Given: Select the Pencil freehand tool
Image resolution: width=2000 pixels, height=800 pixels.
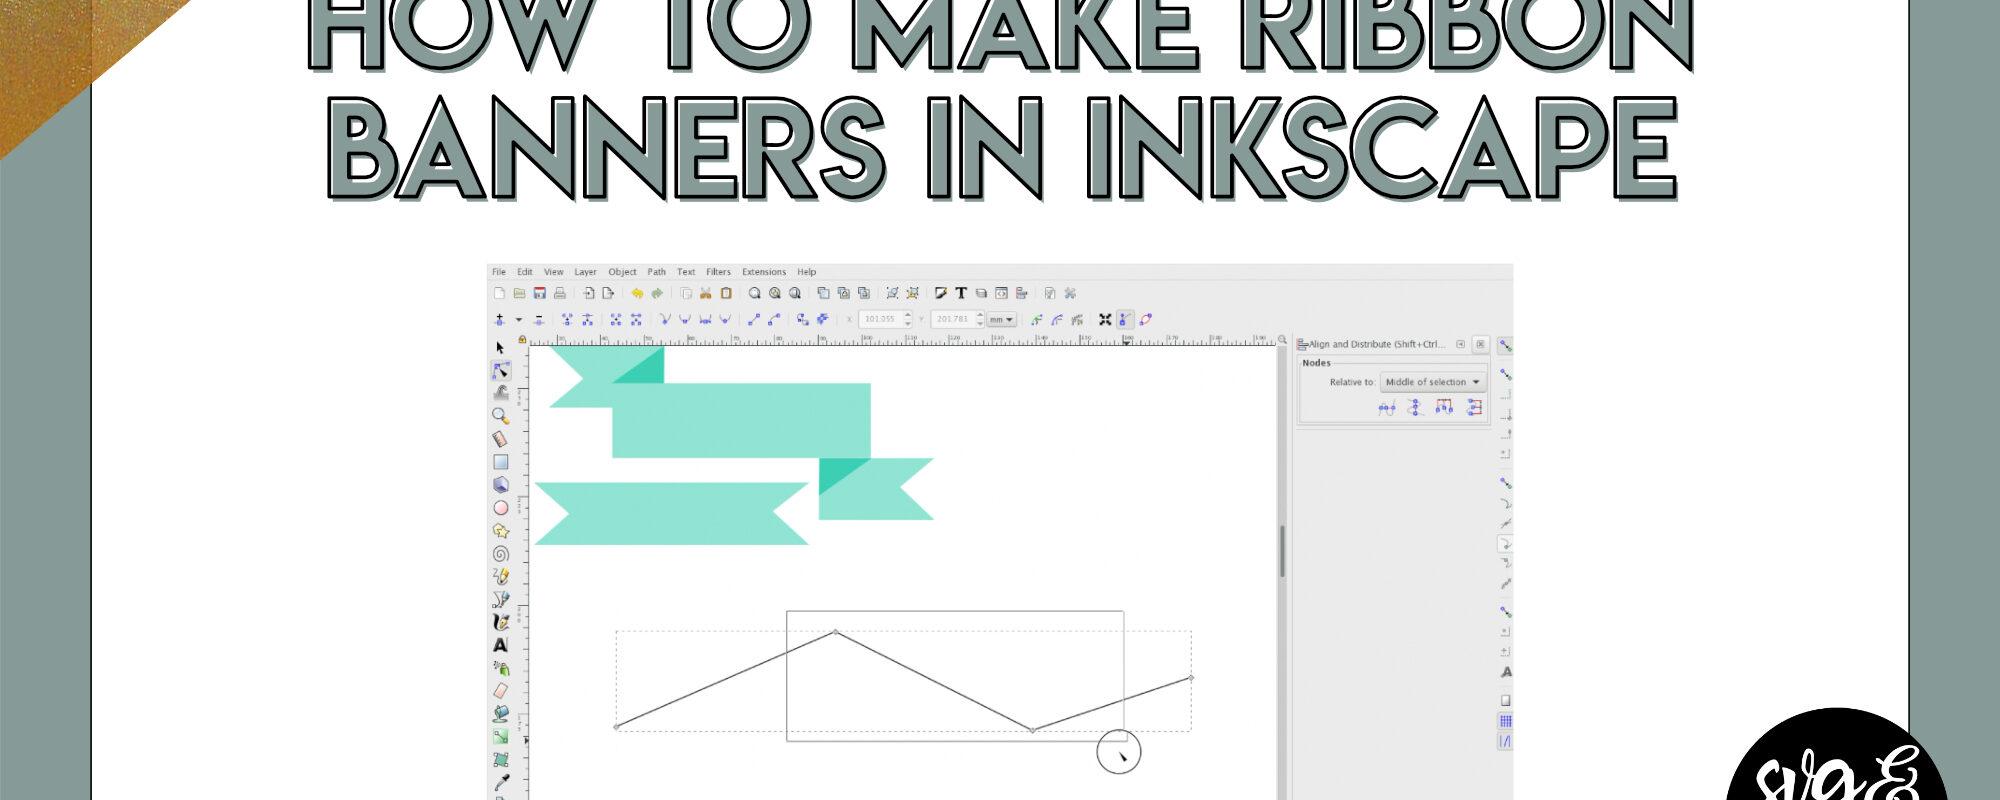Looking at the screenshot, I should 501,576.
